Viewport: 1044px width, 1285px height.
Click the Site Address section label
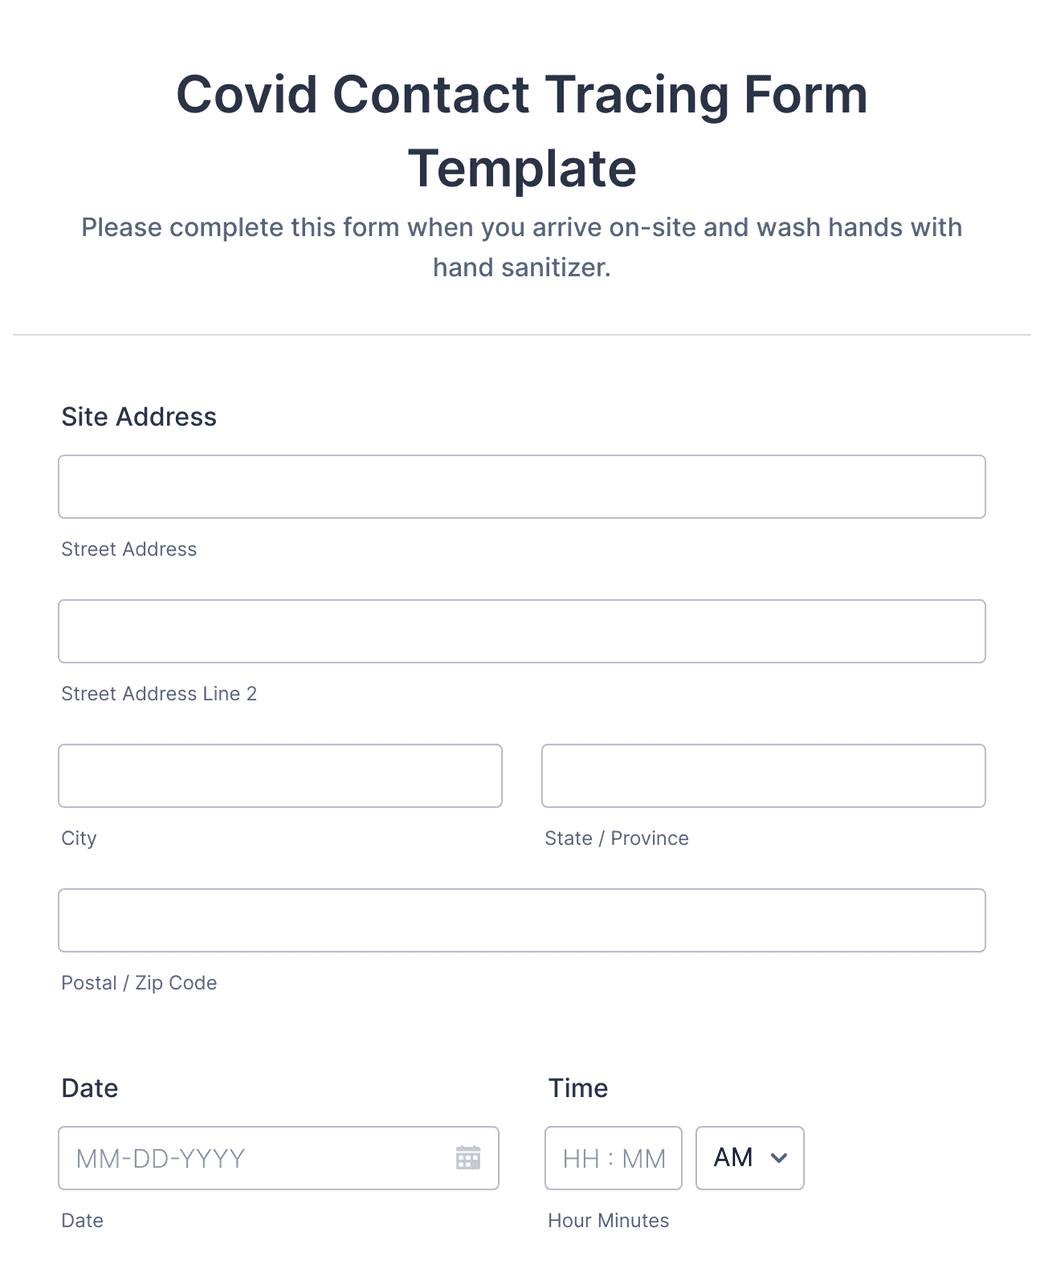(139, 417)
